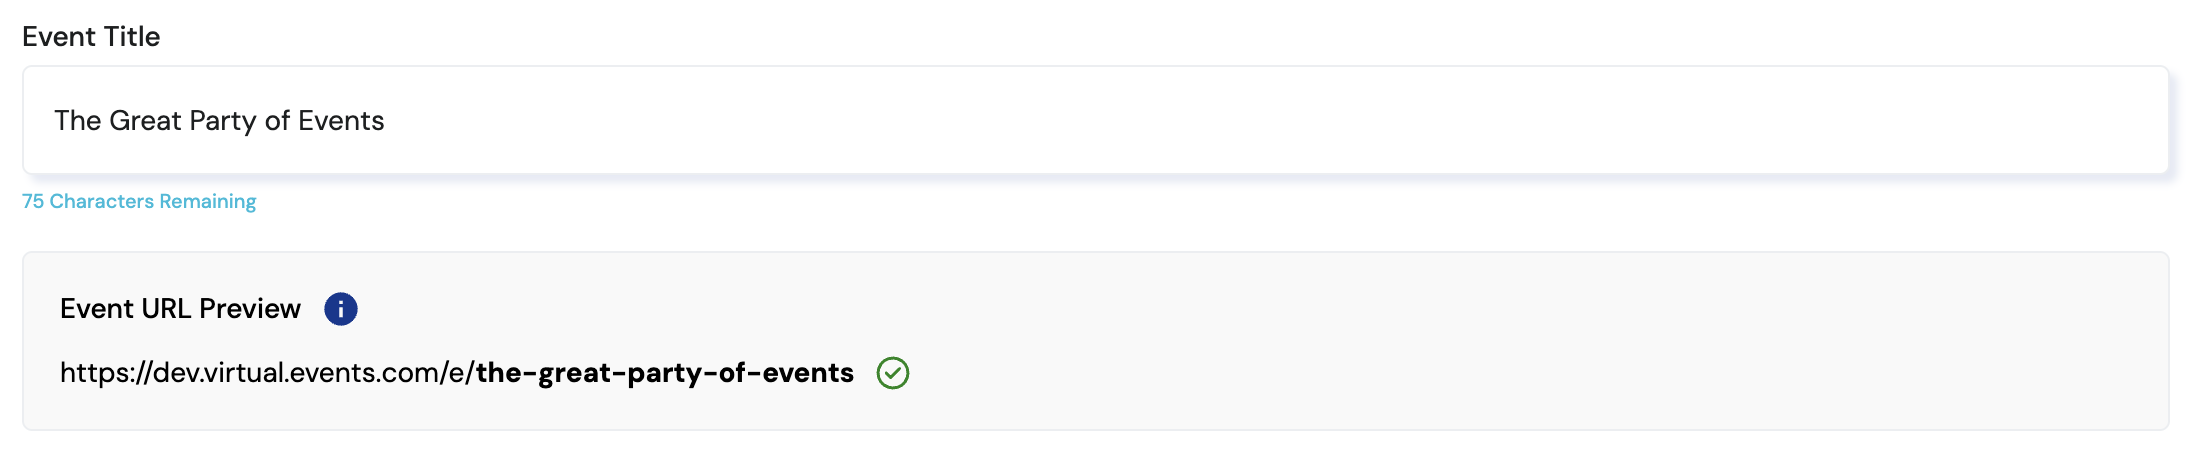The width and height of the screenshot is (2206, 462).
Task: Click the info icon beside Event URL Preview
Action: click(340, 309)
